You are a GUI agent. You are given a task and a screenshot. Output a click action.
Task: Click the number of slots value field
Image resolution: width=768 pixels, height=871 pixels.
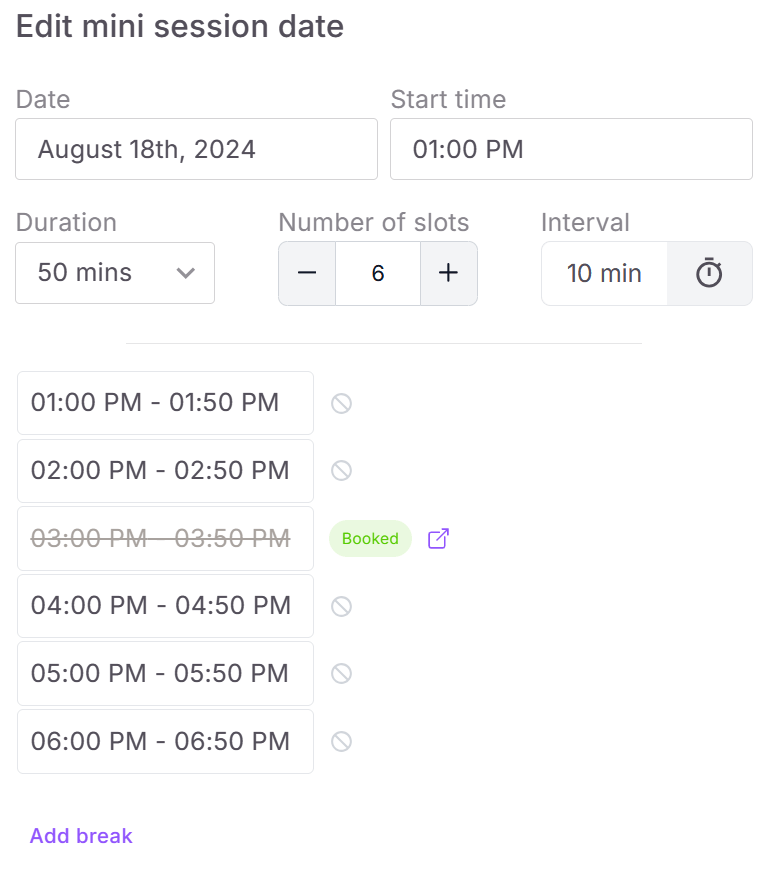pyautogui.click(x=378, y=273)
